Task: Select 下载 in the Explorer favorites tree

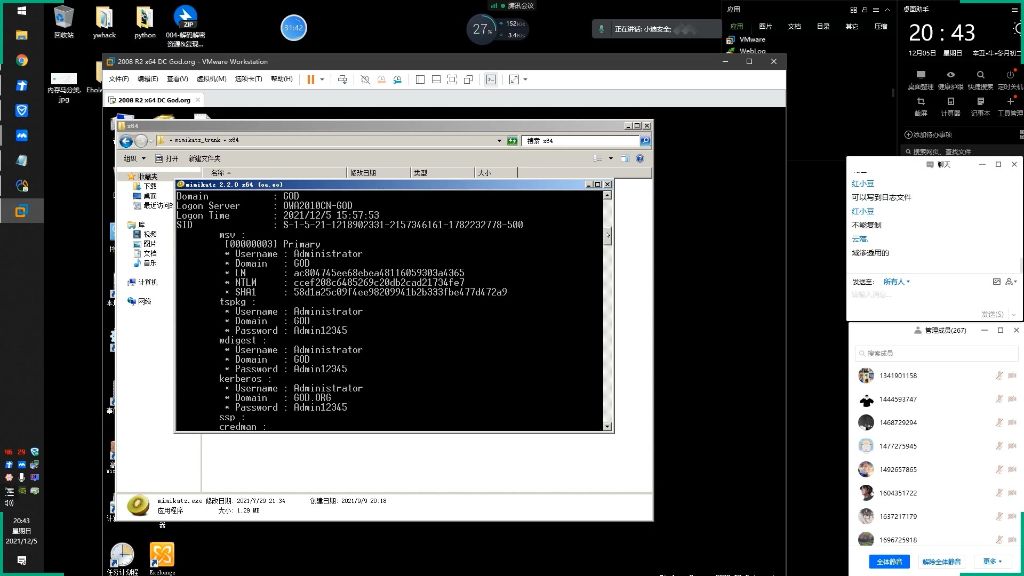Action: (144, 186)
